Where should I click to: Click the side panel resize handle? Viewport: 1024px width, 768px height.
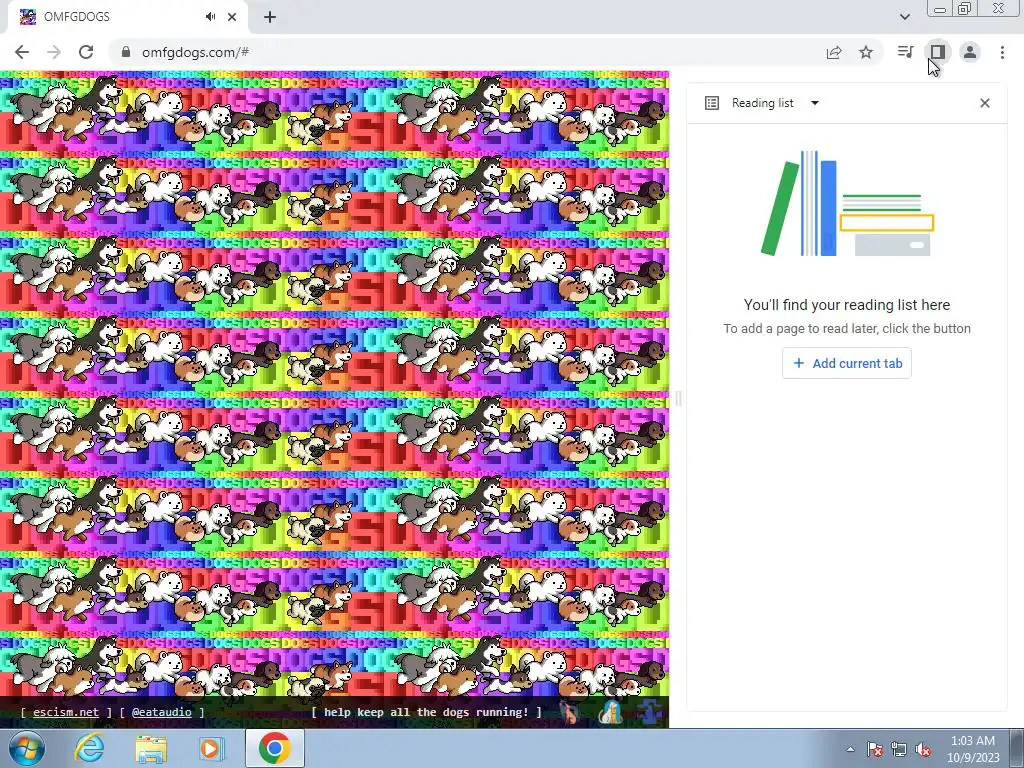pos(678,398)
